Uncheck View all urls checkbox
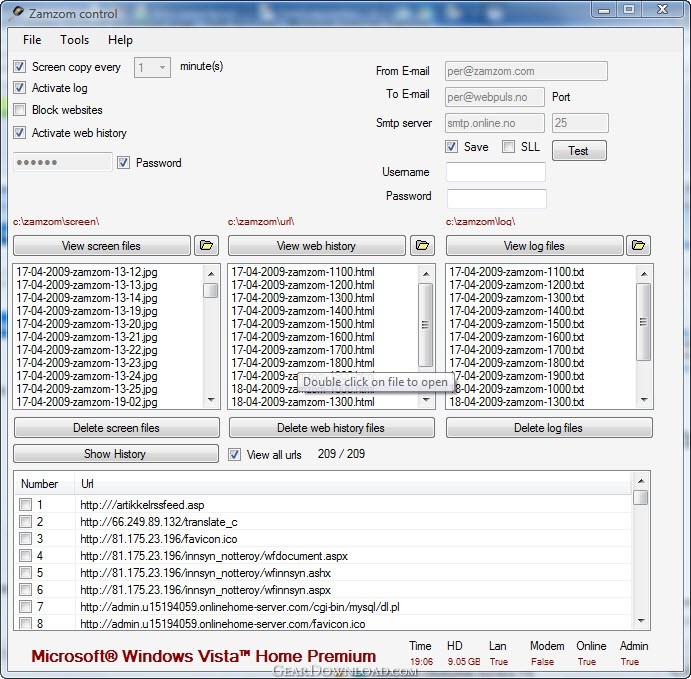The width and height of the screenshot is (691, 679). (234, 454)
